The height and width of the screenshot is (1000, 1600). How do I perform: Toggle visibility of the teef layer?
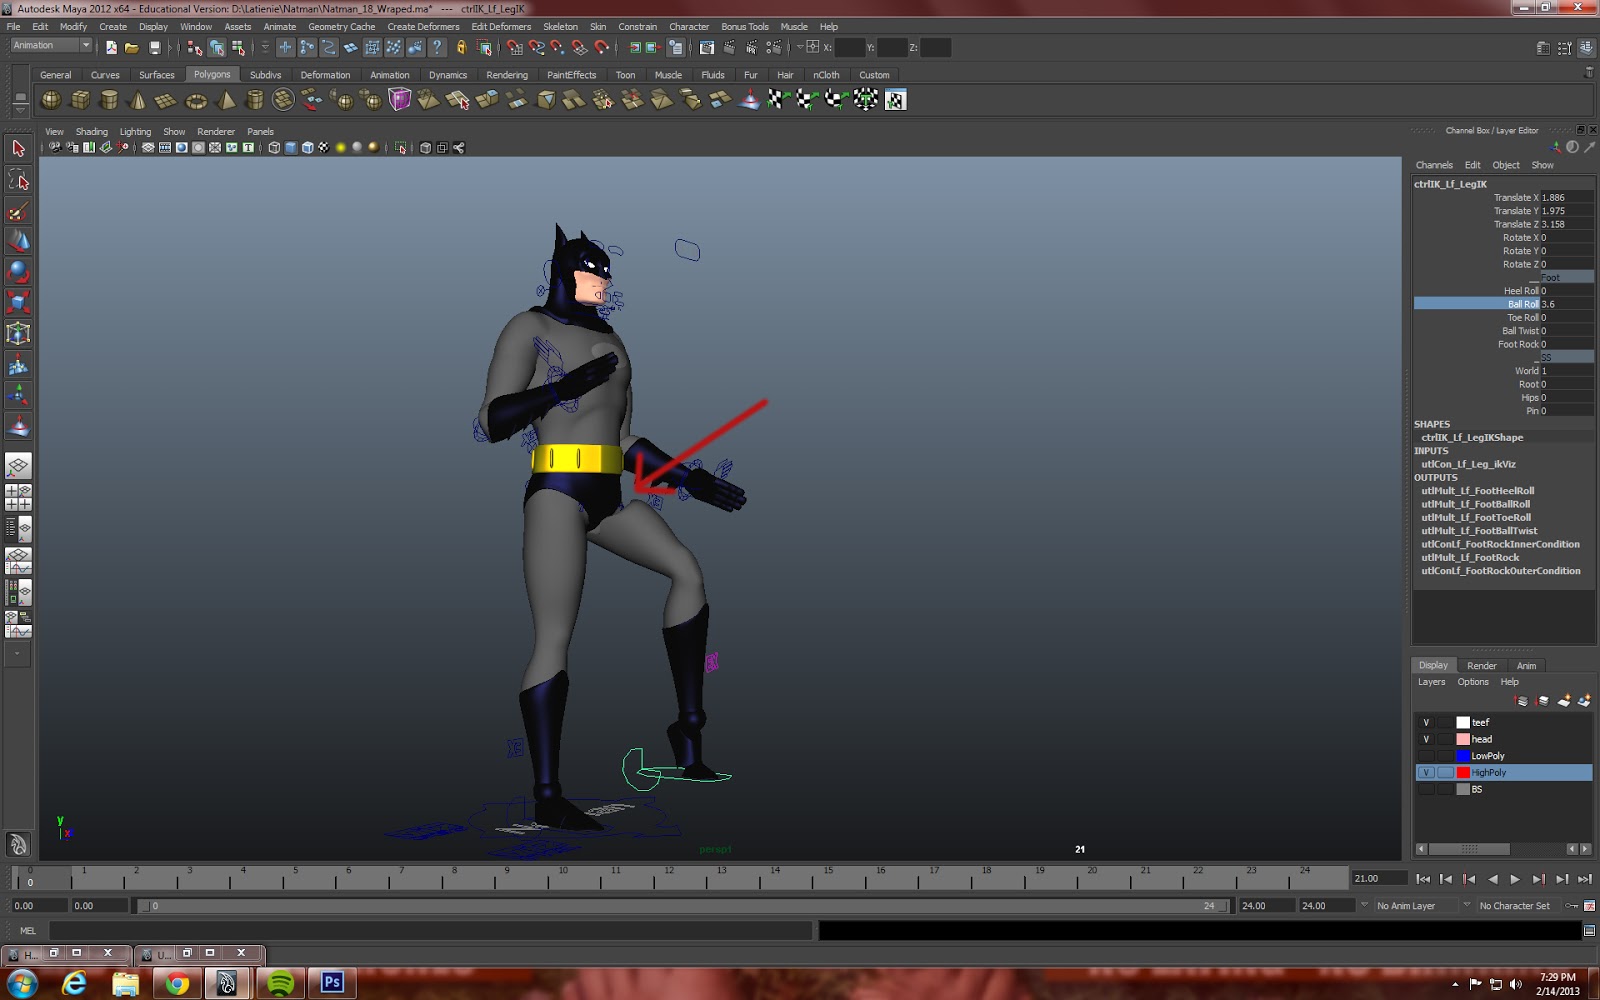1427,721
